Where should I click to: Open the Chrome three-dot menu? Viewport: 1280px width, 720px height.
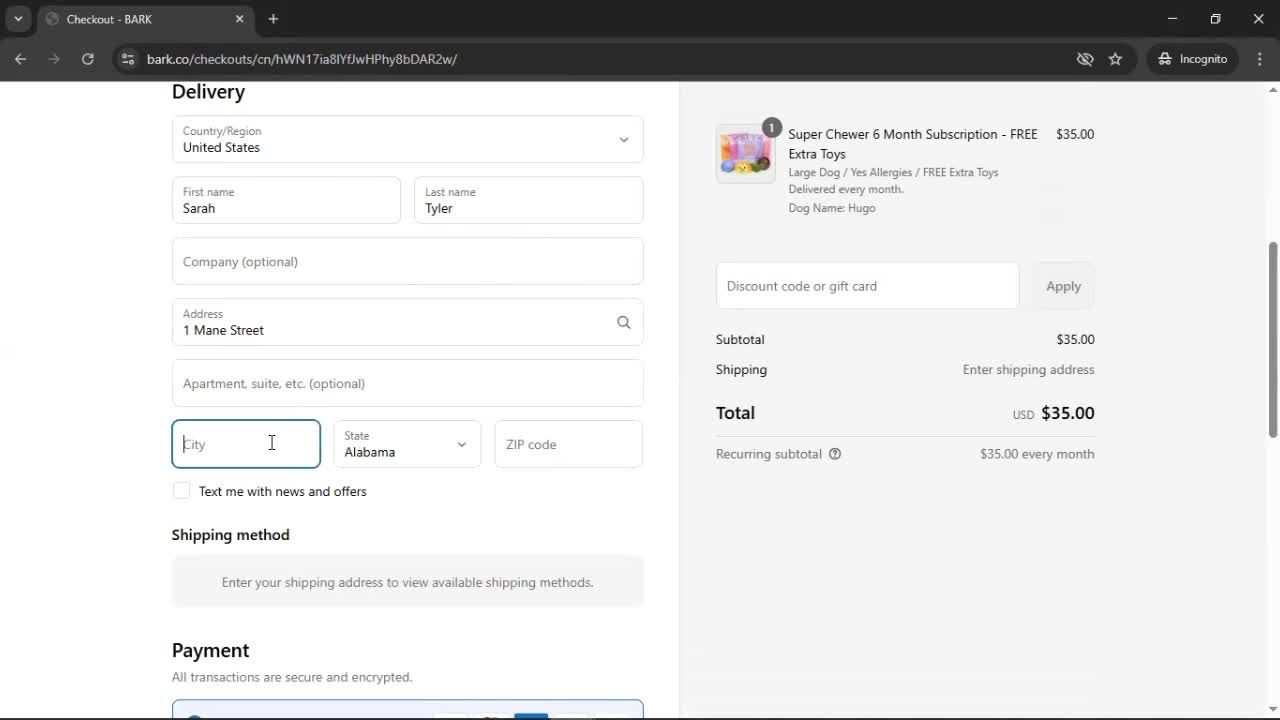[x=1260, y=59]
